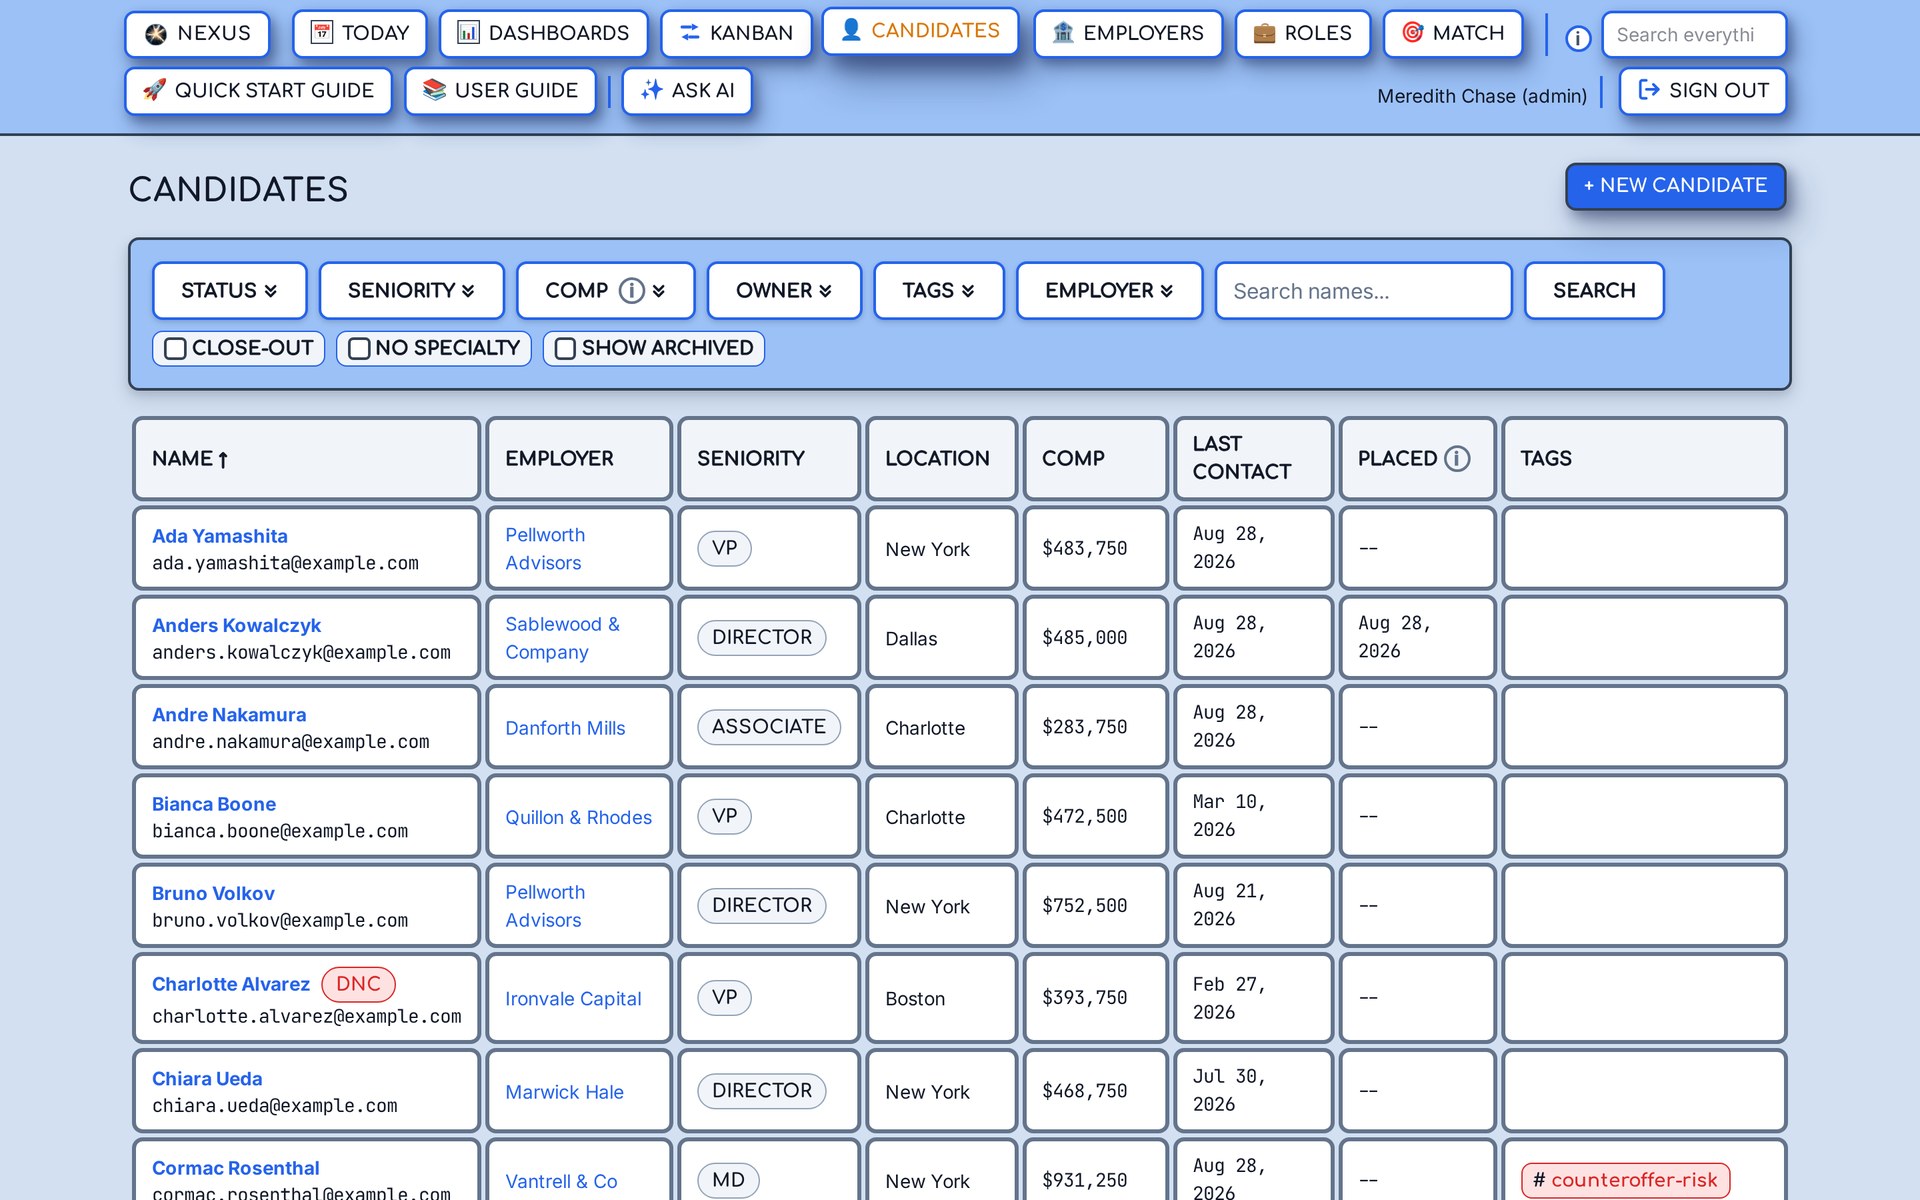
Task: Open Ada Yamashita's candidate profile link
Action: click(219, 536)
